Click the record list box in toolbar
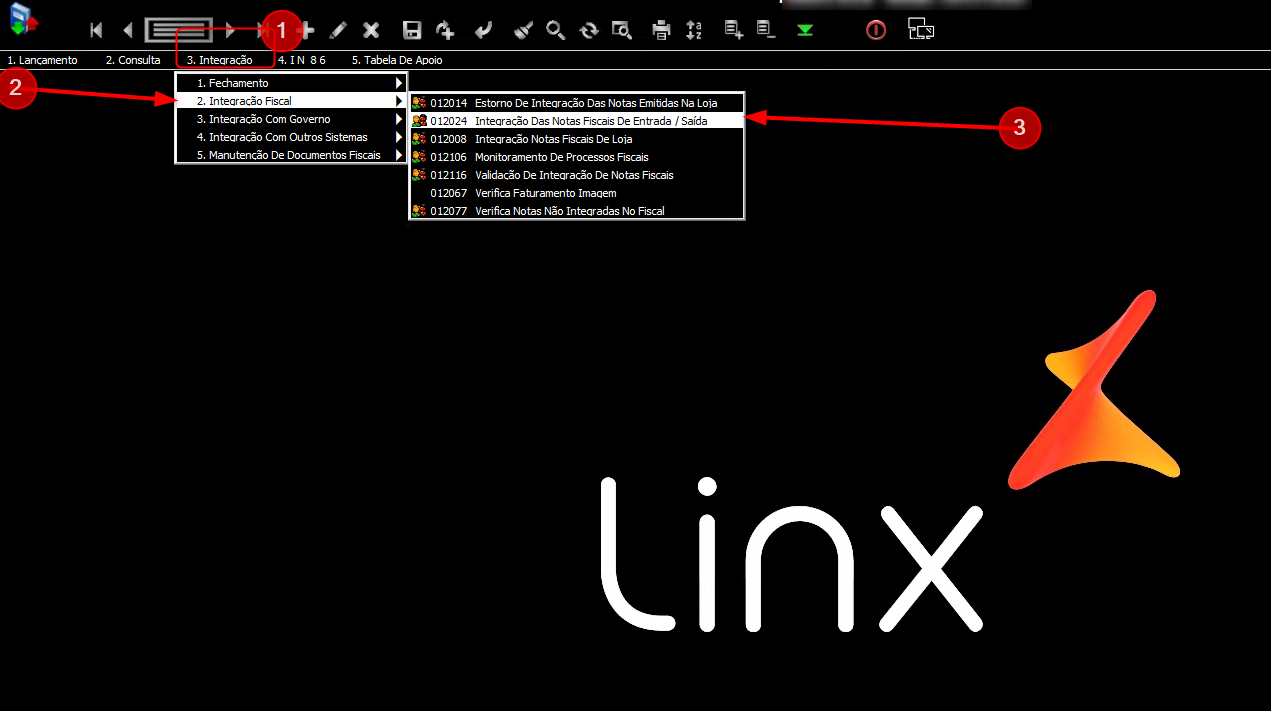 [179, 30]
